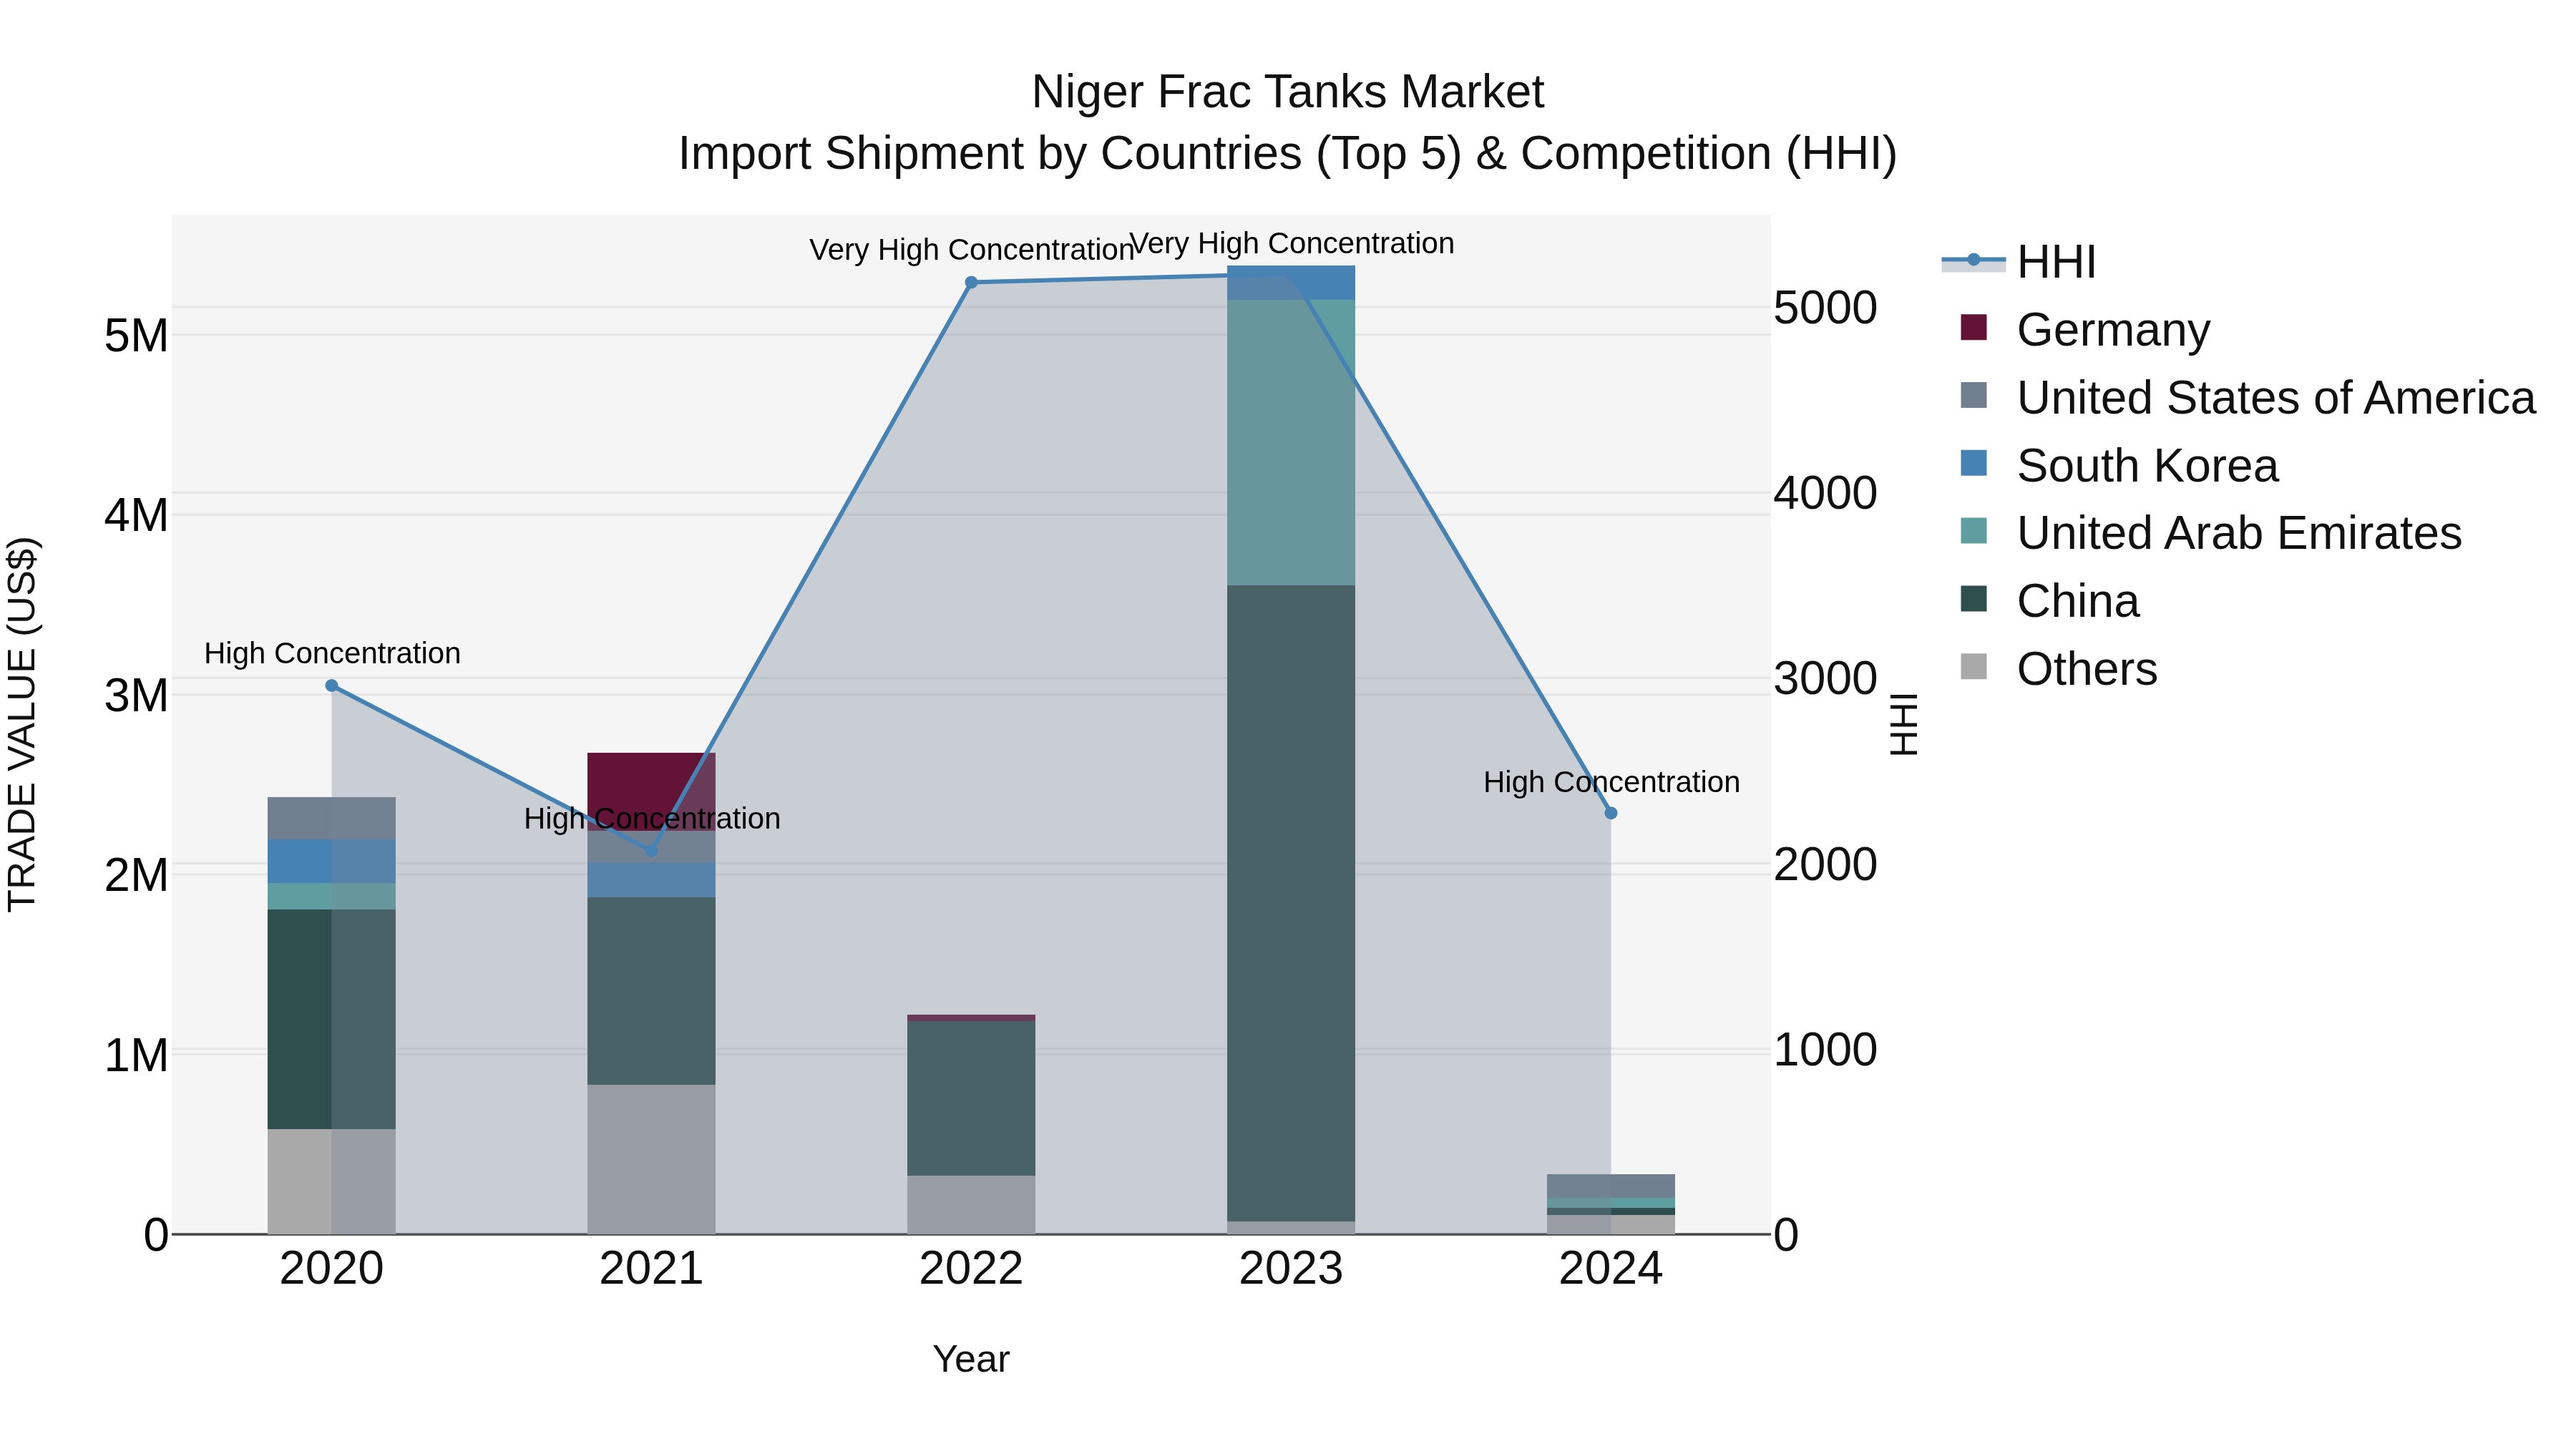Click the 'Import Shipment by Countries' subtitle line
The image size is (2576, 1449).
click(x=1288, y=154)
